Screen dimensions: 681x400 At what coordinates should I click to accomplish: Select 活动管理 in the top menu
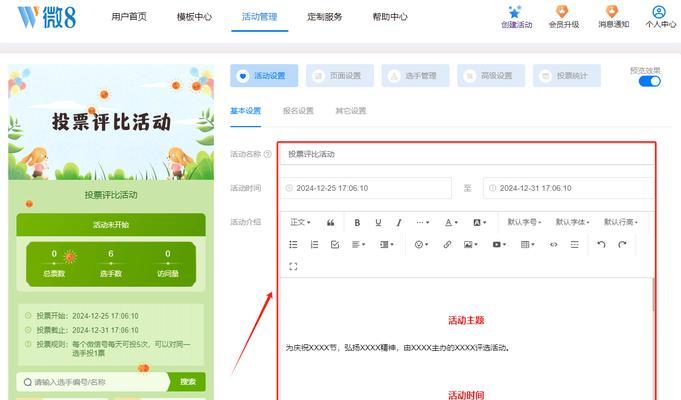pyautogui.click(x=259, y=17)
